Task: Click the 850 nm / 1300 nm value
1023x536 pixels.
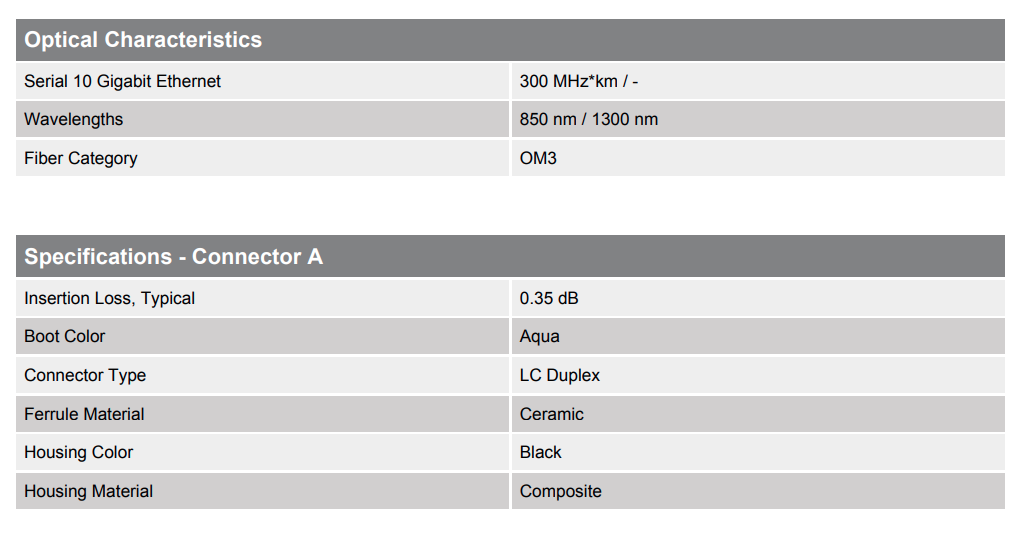Action: click(x=588, y=119)
